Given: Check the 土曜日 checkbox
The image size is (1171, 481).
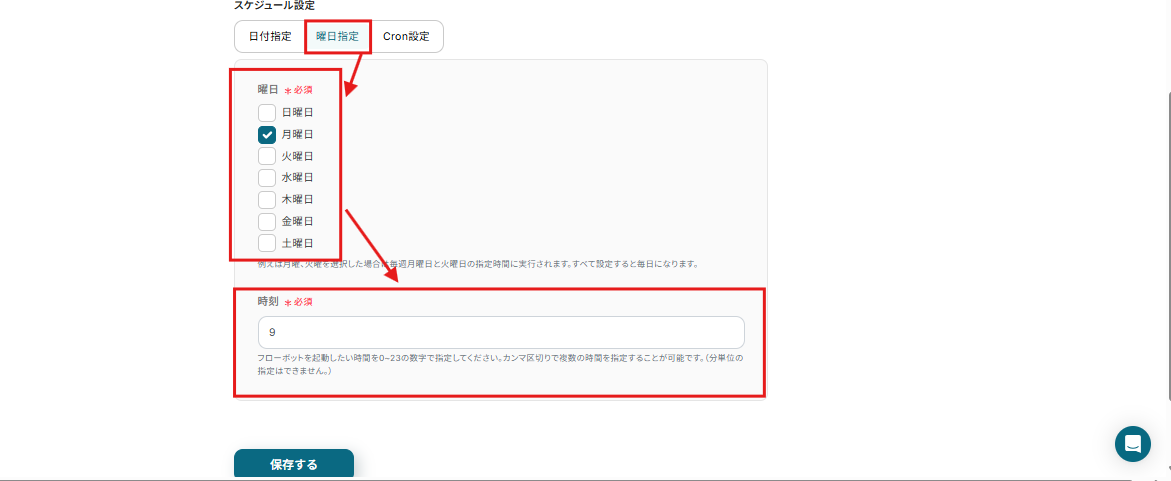Looking at the screenshot, I should 267,243.
